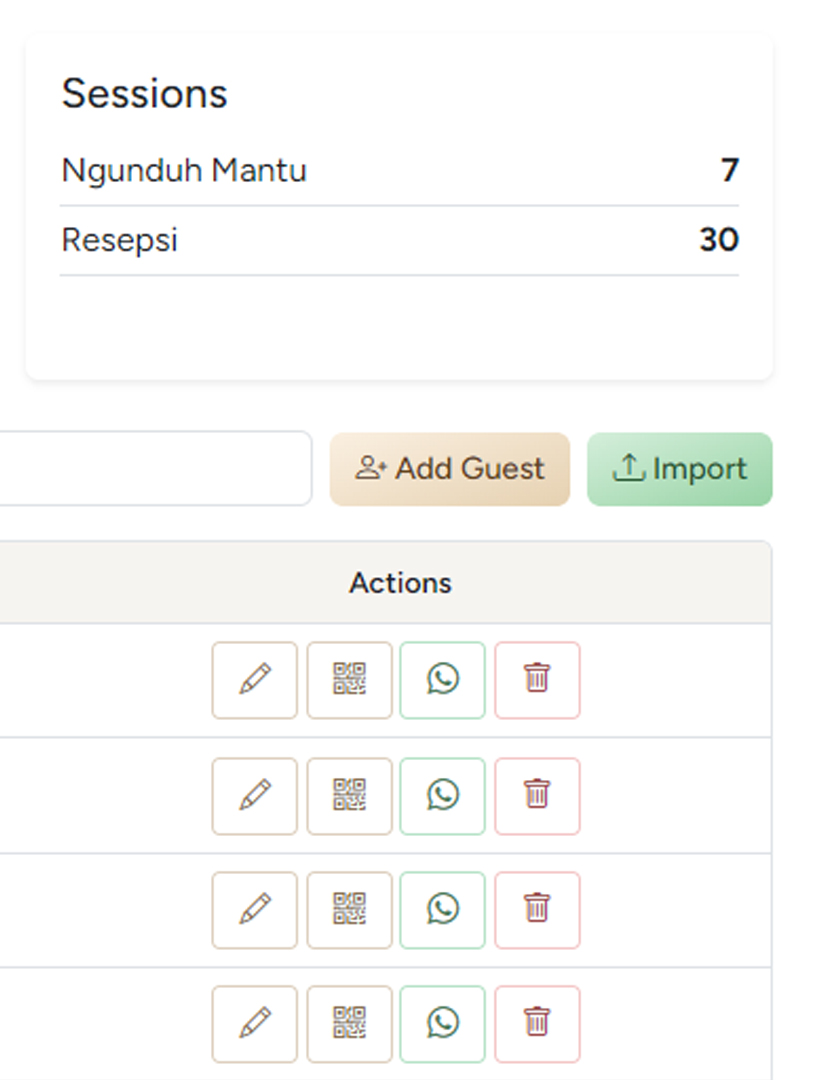This screenshot has width=815, height=1080.
Task: Send WhatsApp message for fourth row
Action: click(x=442, y=1024)
